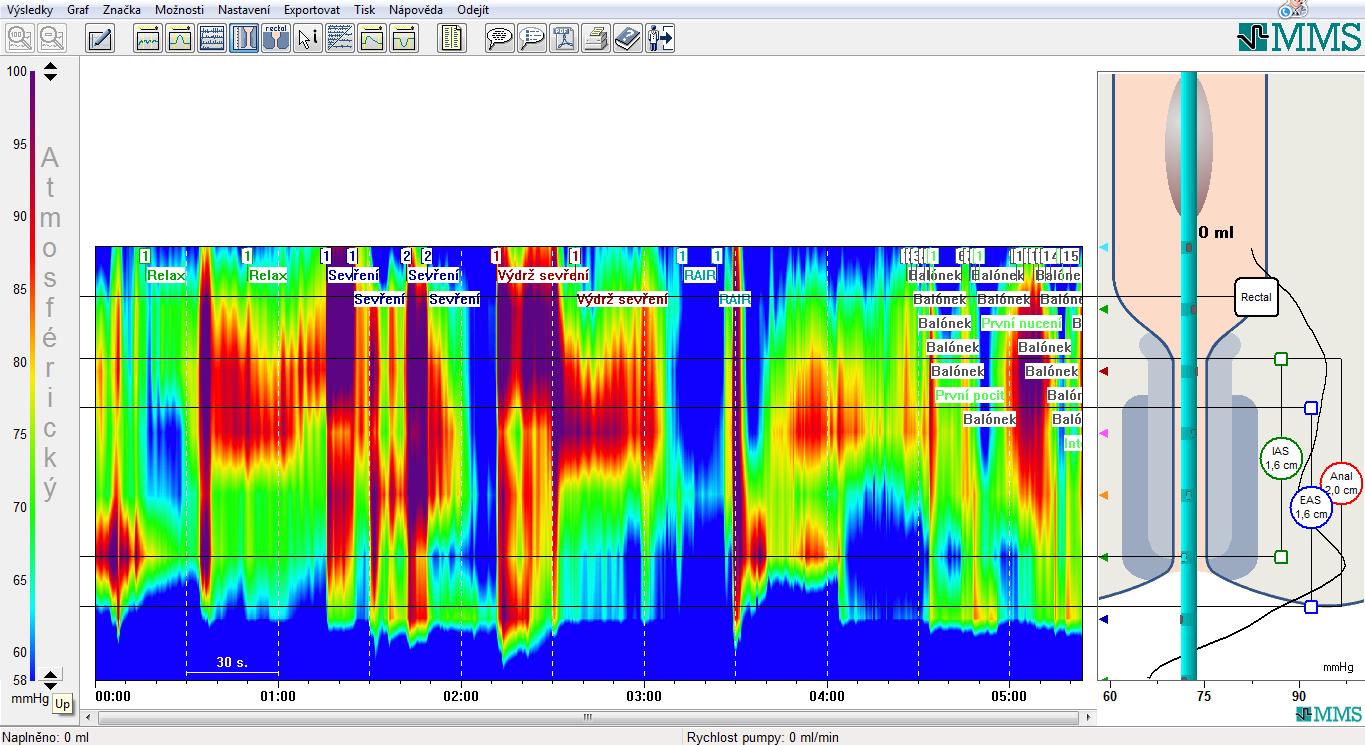Click the První pocit marker label

[x=969, y=396]
